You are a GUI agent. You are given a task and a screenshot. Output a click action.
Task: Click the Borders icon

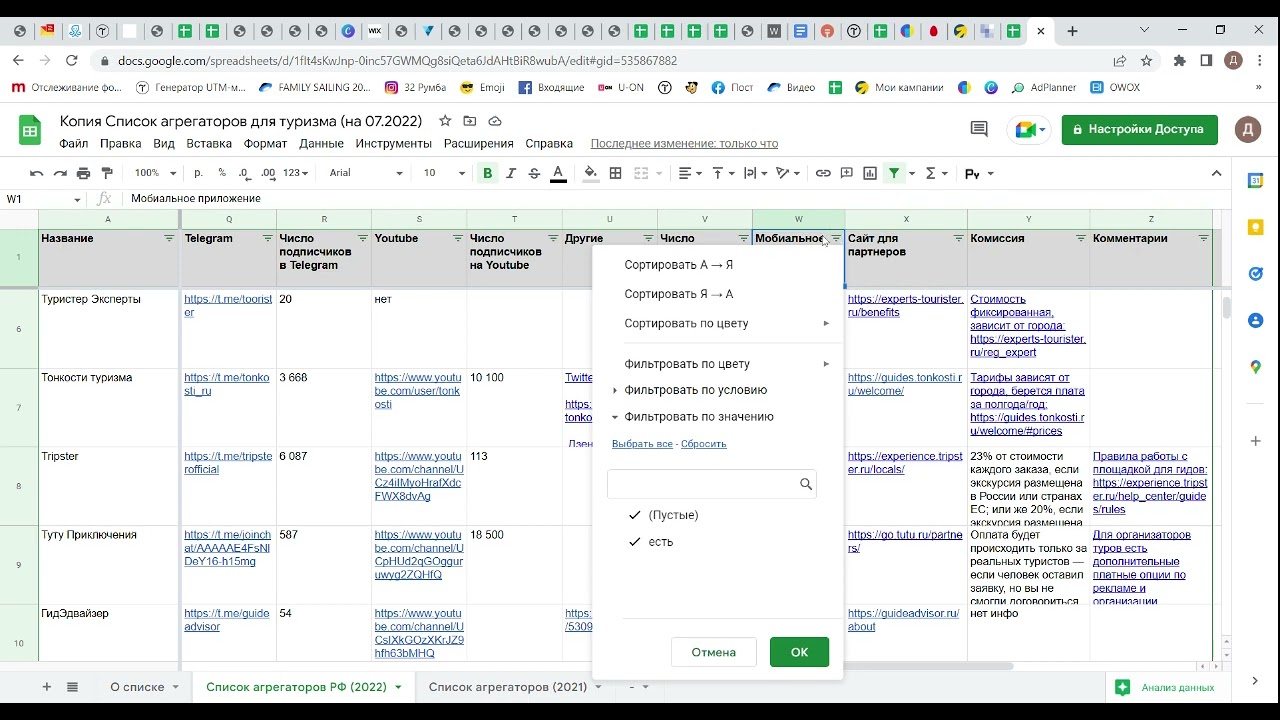616,173
